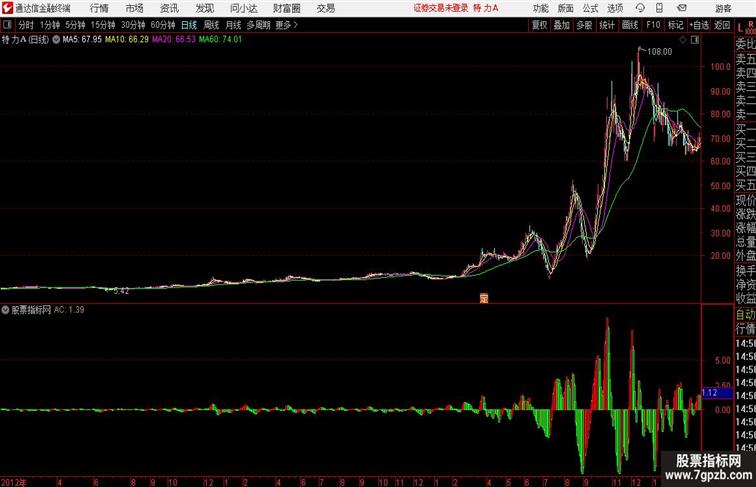Switch to the 30分钟 period tab
The height and width of the screenshot is (487, 756).
click(133, 25)
